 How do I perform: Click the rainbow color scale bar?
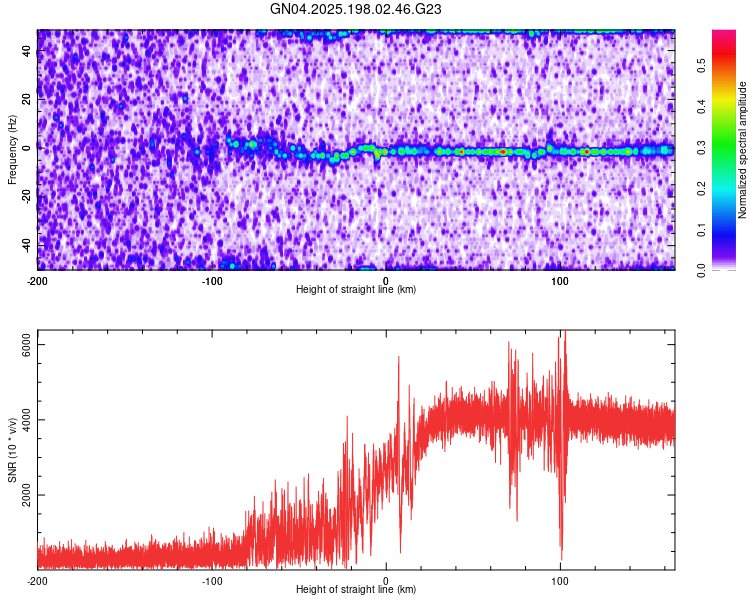(x=724, y=150)
